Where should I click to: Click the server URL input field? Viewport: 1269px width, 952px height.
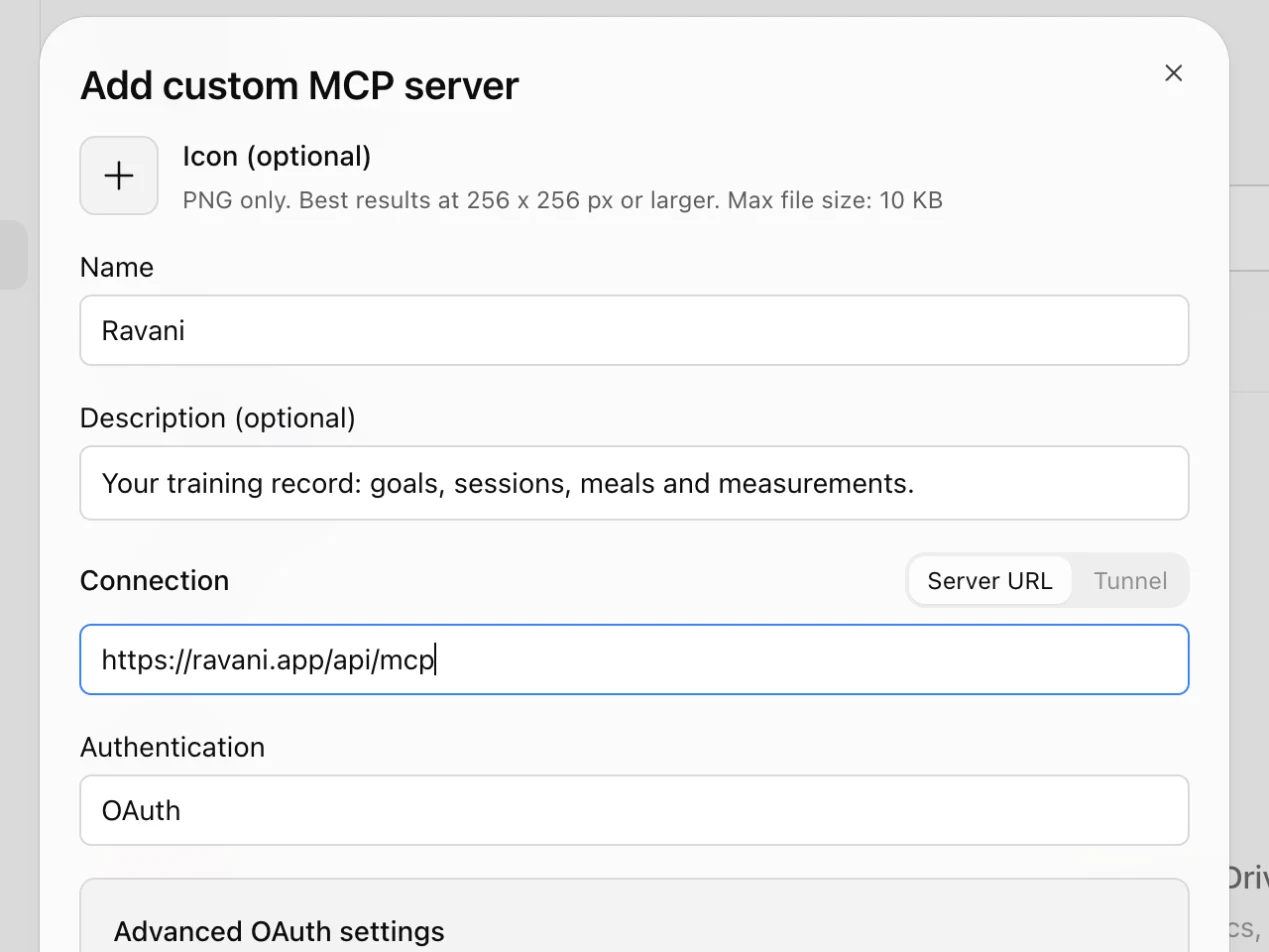click(x=634, y=660)
